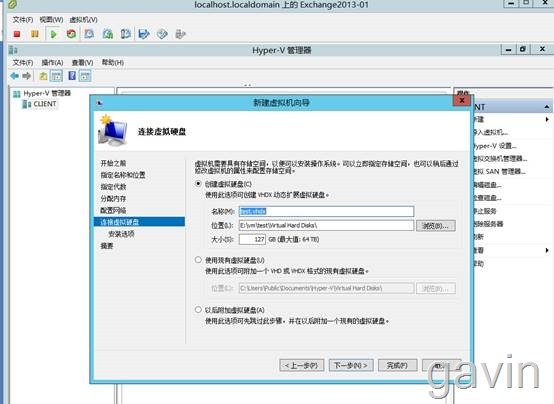Click 浏览(B) button next to new disk location
Viewport: 554px width, 404px height.
tap(436, 226)
